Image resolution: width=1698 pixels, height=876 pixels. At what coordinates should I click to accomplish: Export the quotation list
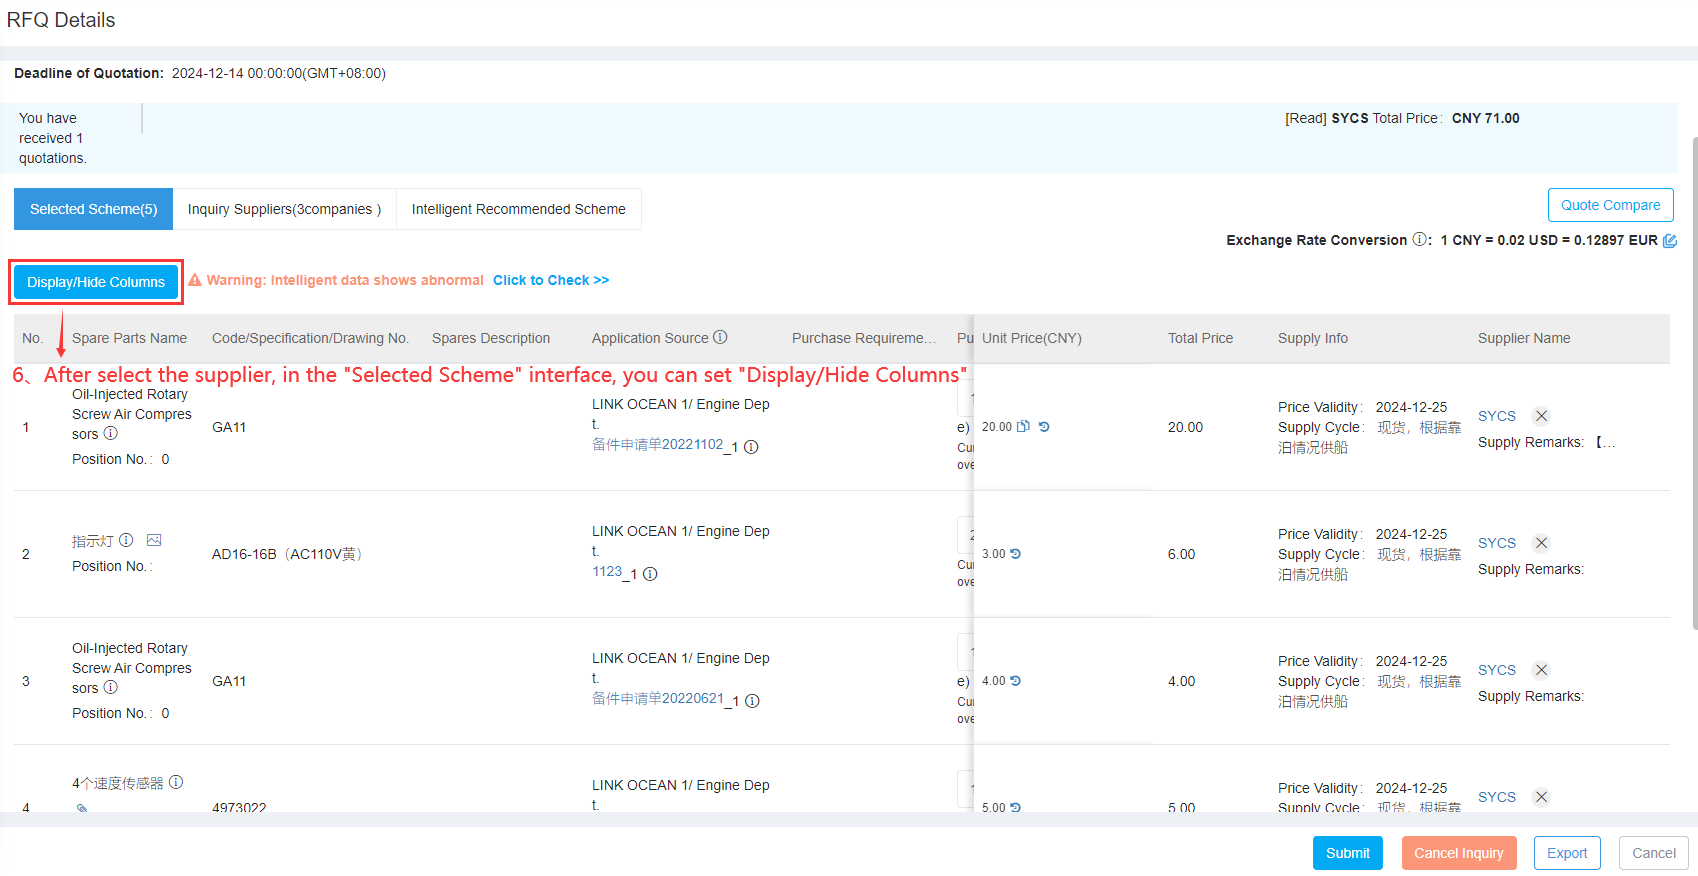[1567, 853]
